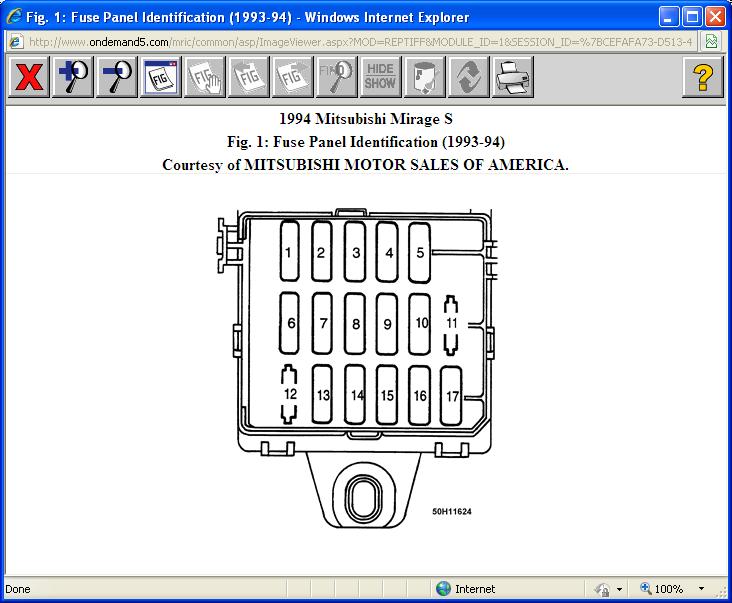Click the address bar URL field
Viewport: 732px width, 603px height.
pos(360,42)
